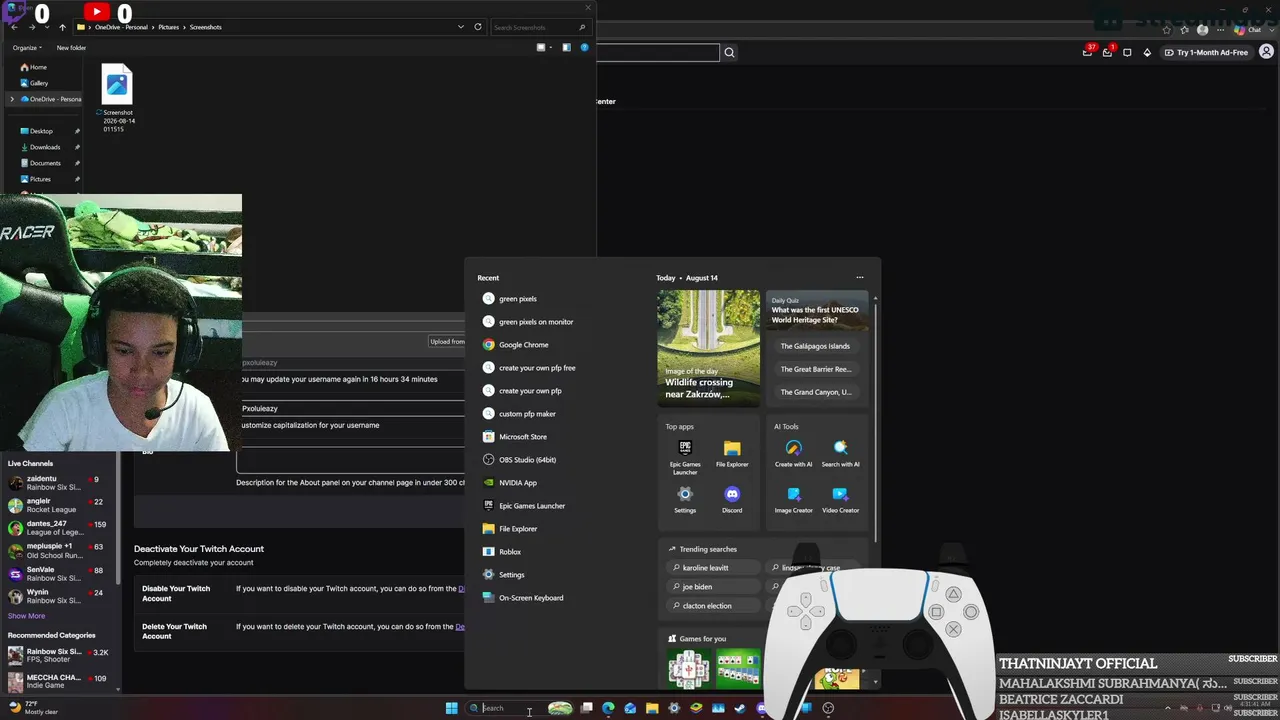Open Twitch notifications inbox with 37 badge
Screen dimensions: 1280x720
coord(1088,52)
